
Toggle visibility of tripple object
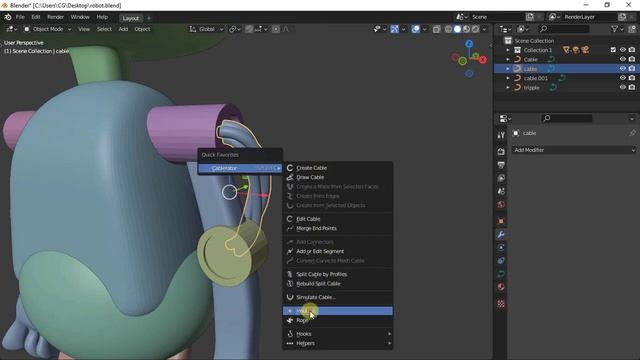pyautogui.click(x=622, y=87)
